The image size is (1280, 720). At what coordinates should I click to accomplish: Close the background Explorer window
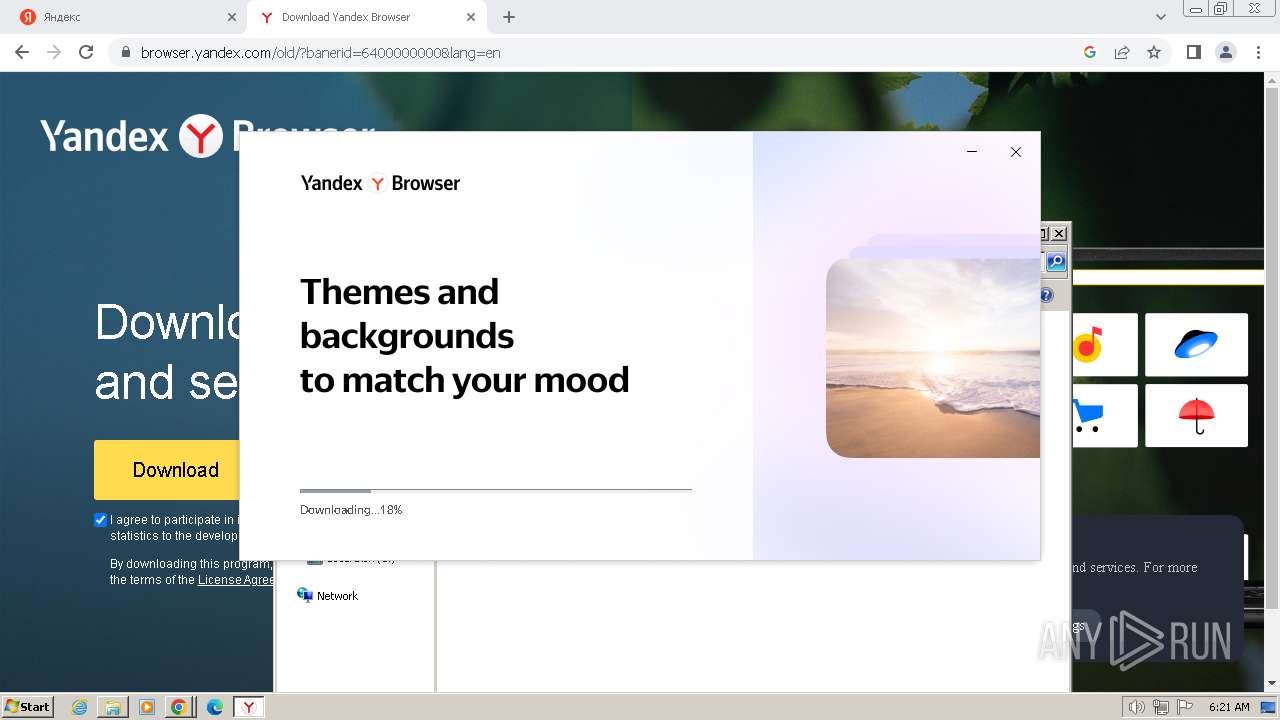[x=1059, y=234]
